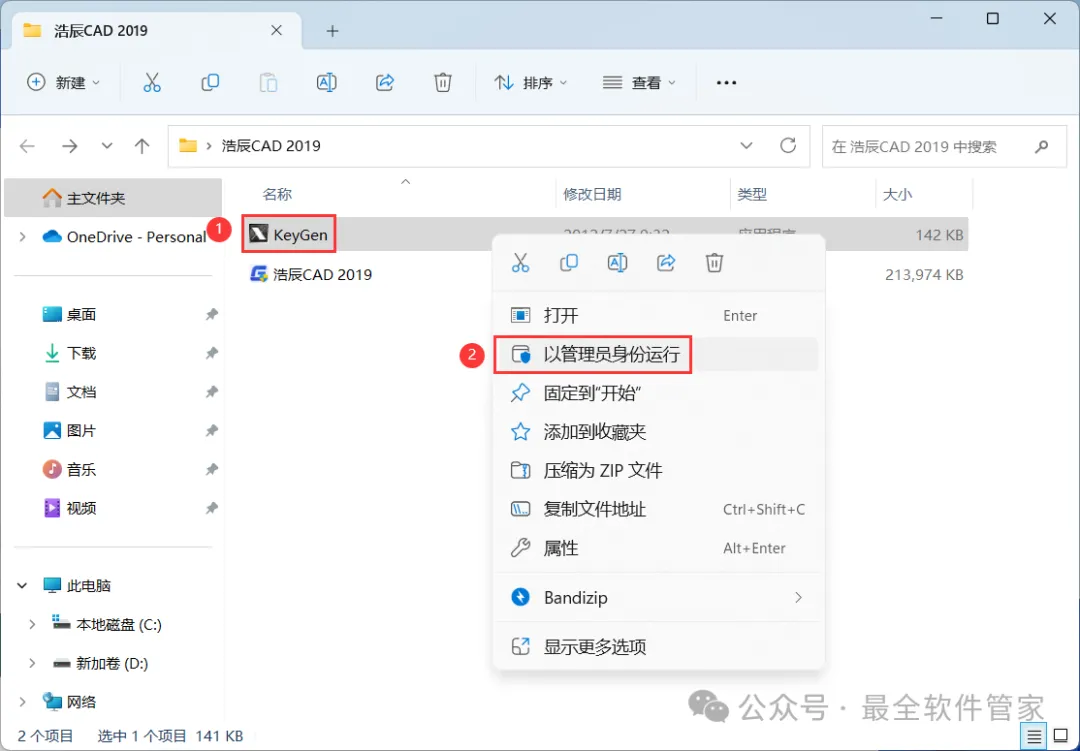This screenshot has height=751, width=1080.
Task: Click the 浩辰CAD 2019 address bar path
Action: click(x=271, y=146)
